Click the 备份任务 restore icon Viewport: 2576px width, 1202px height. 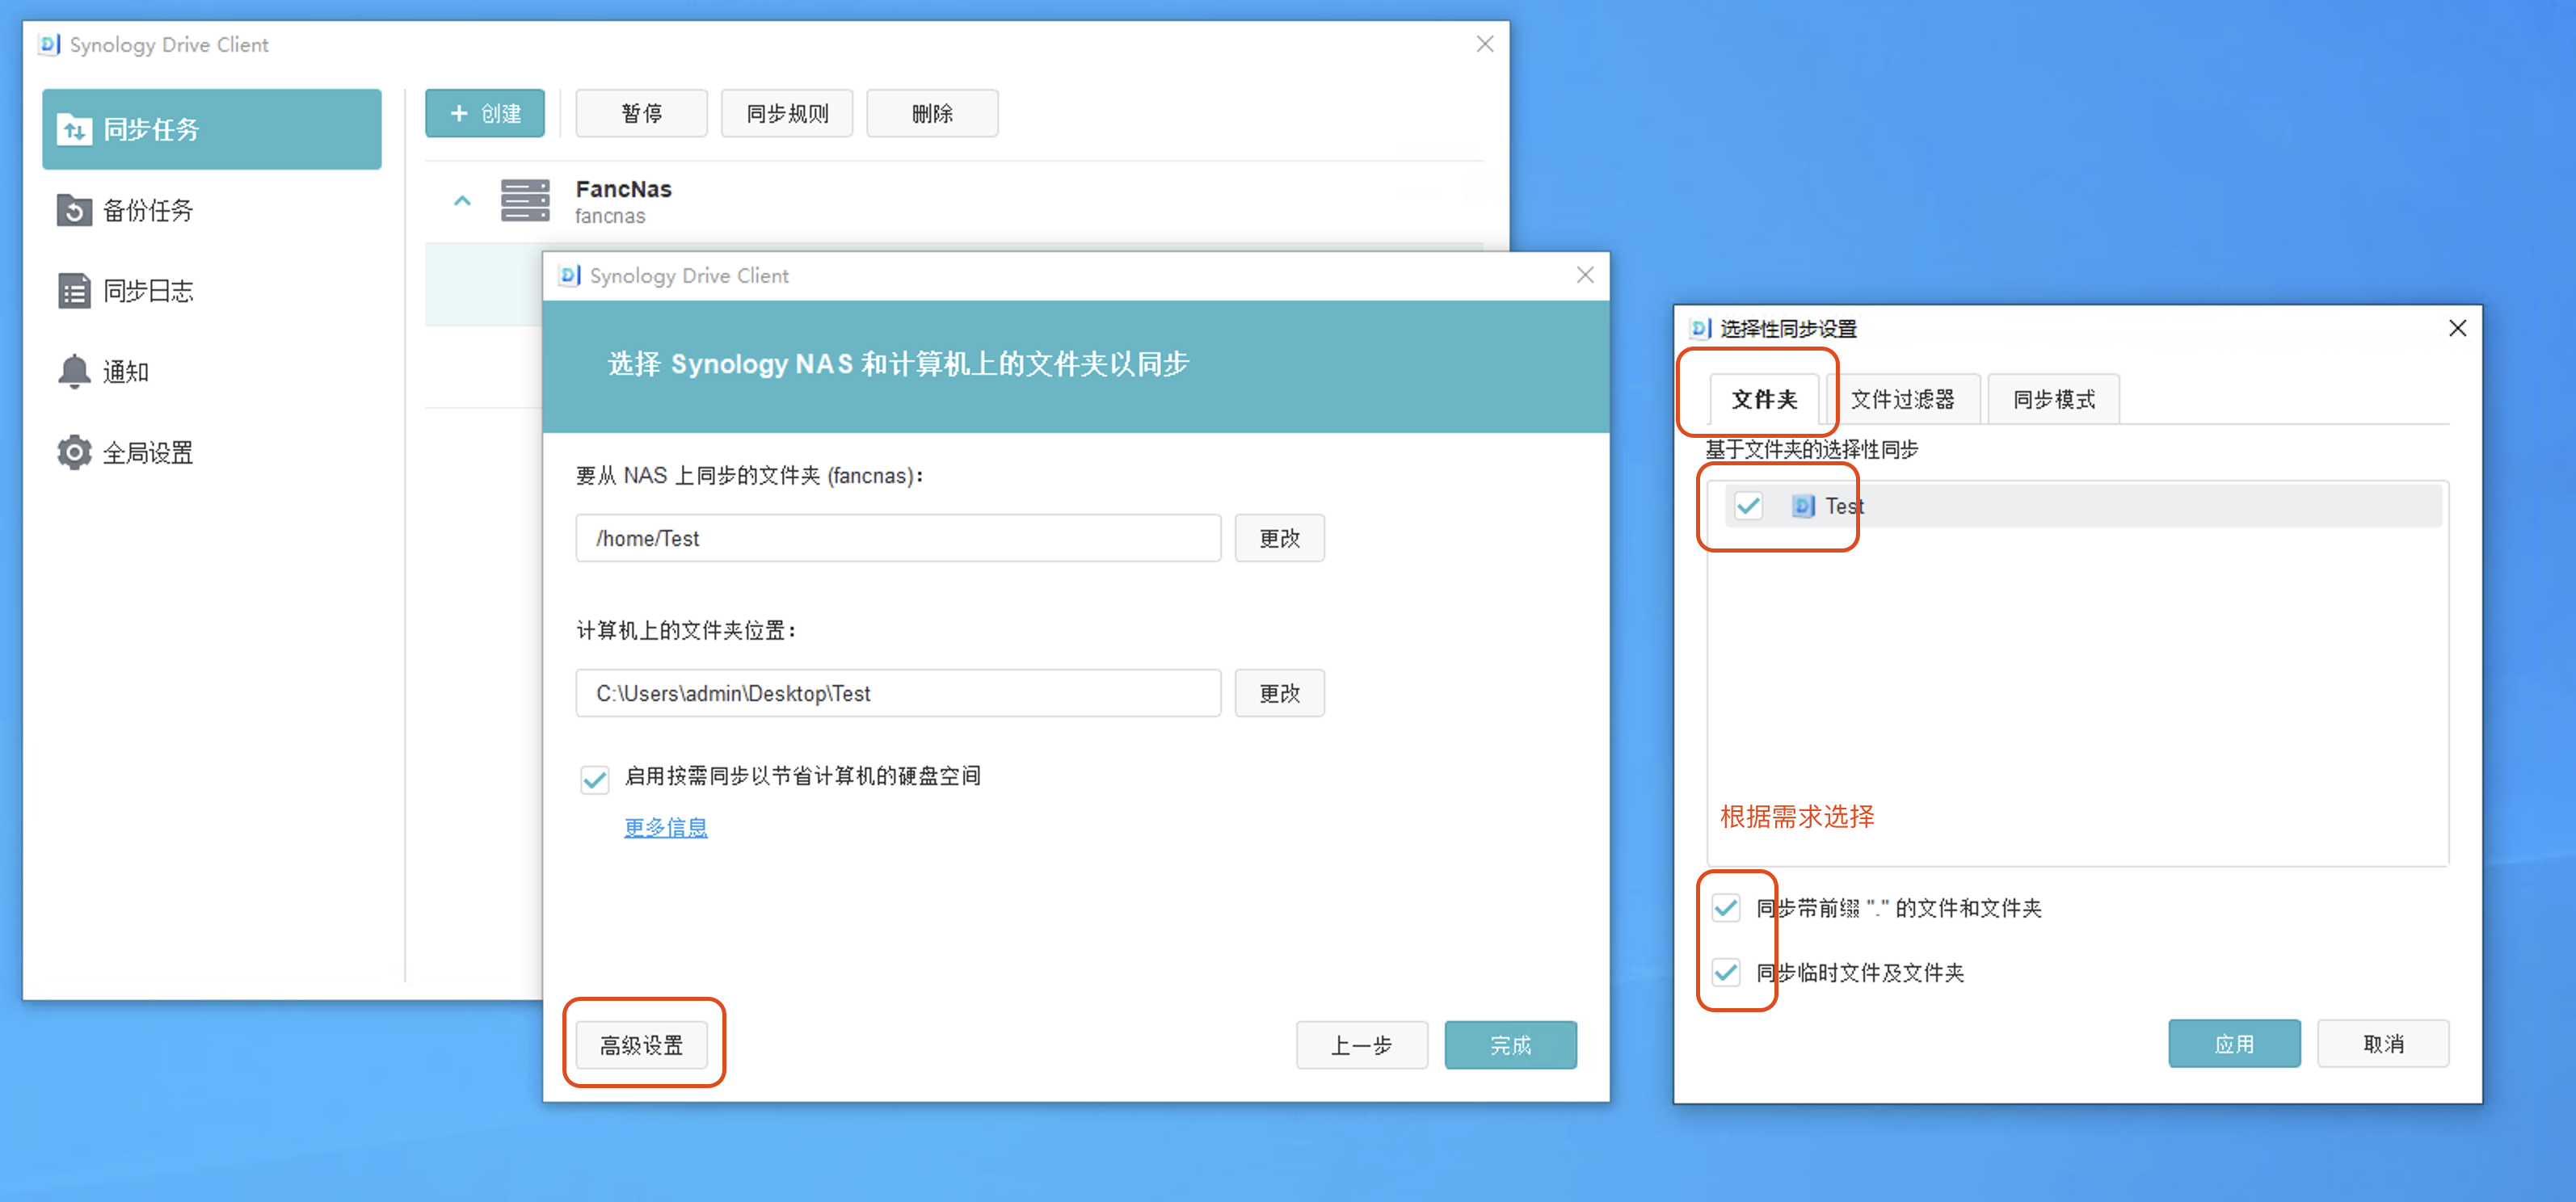(74, 210)
